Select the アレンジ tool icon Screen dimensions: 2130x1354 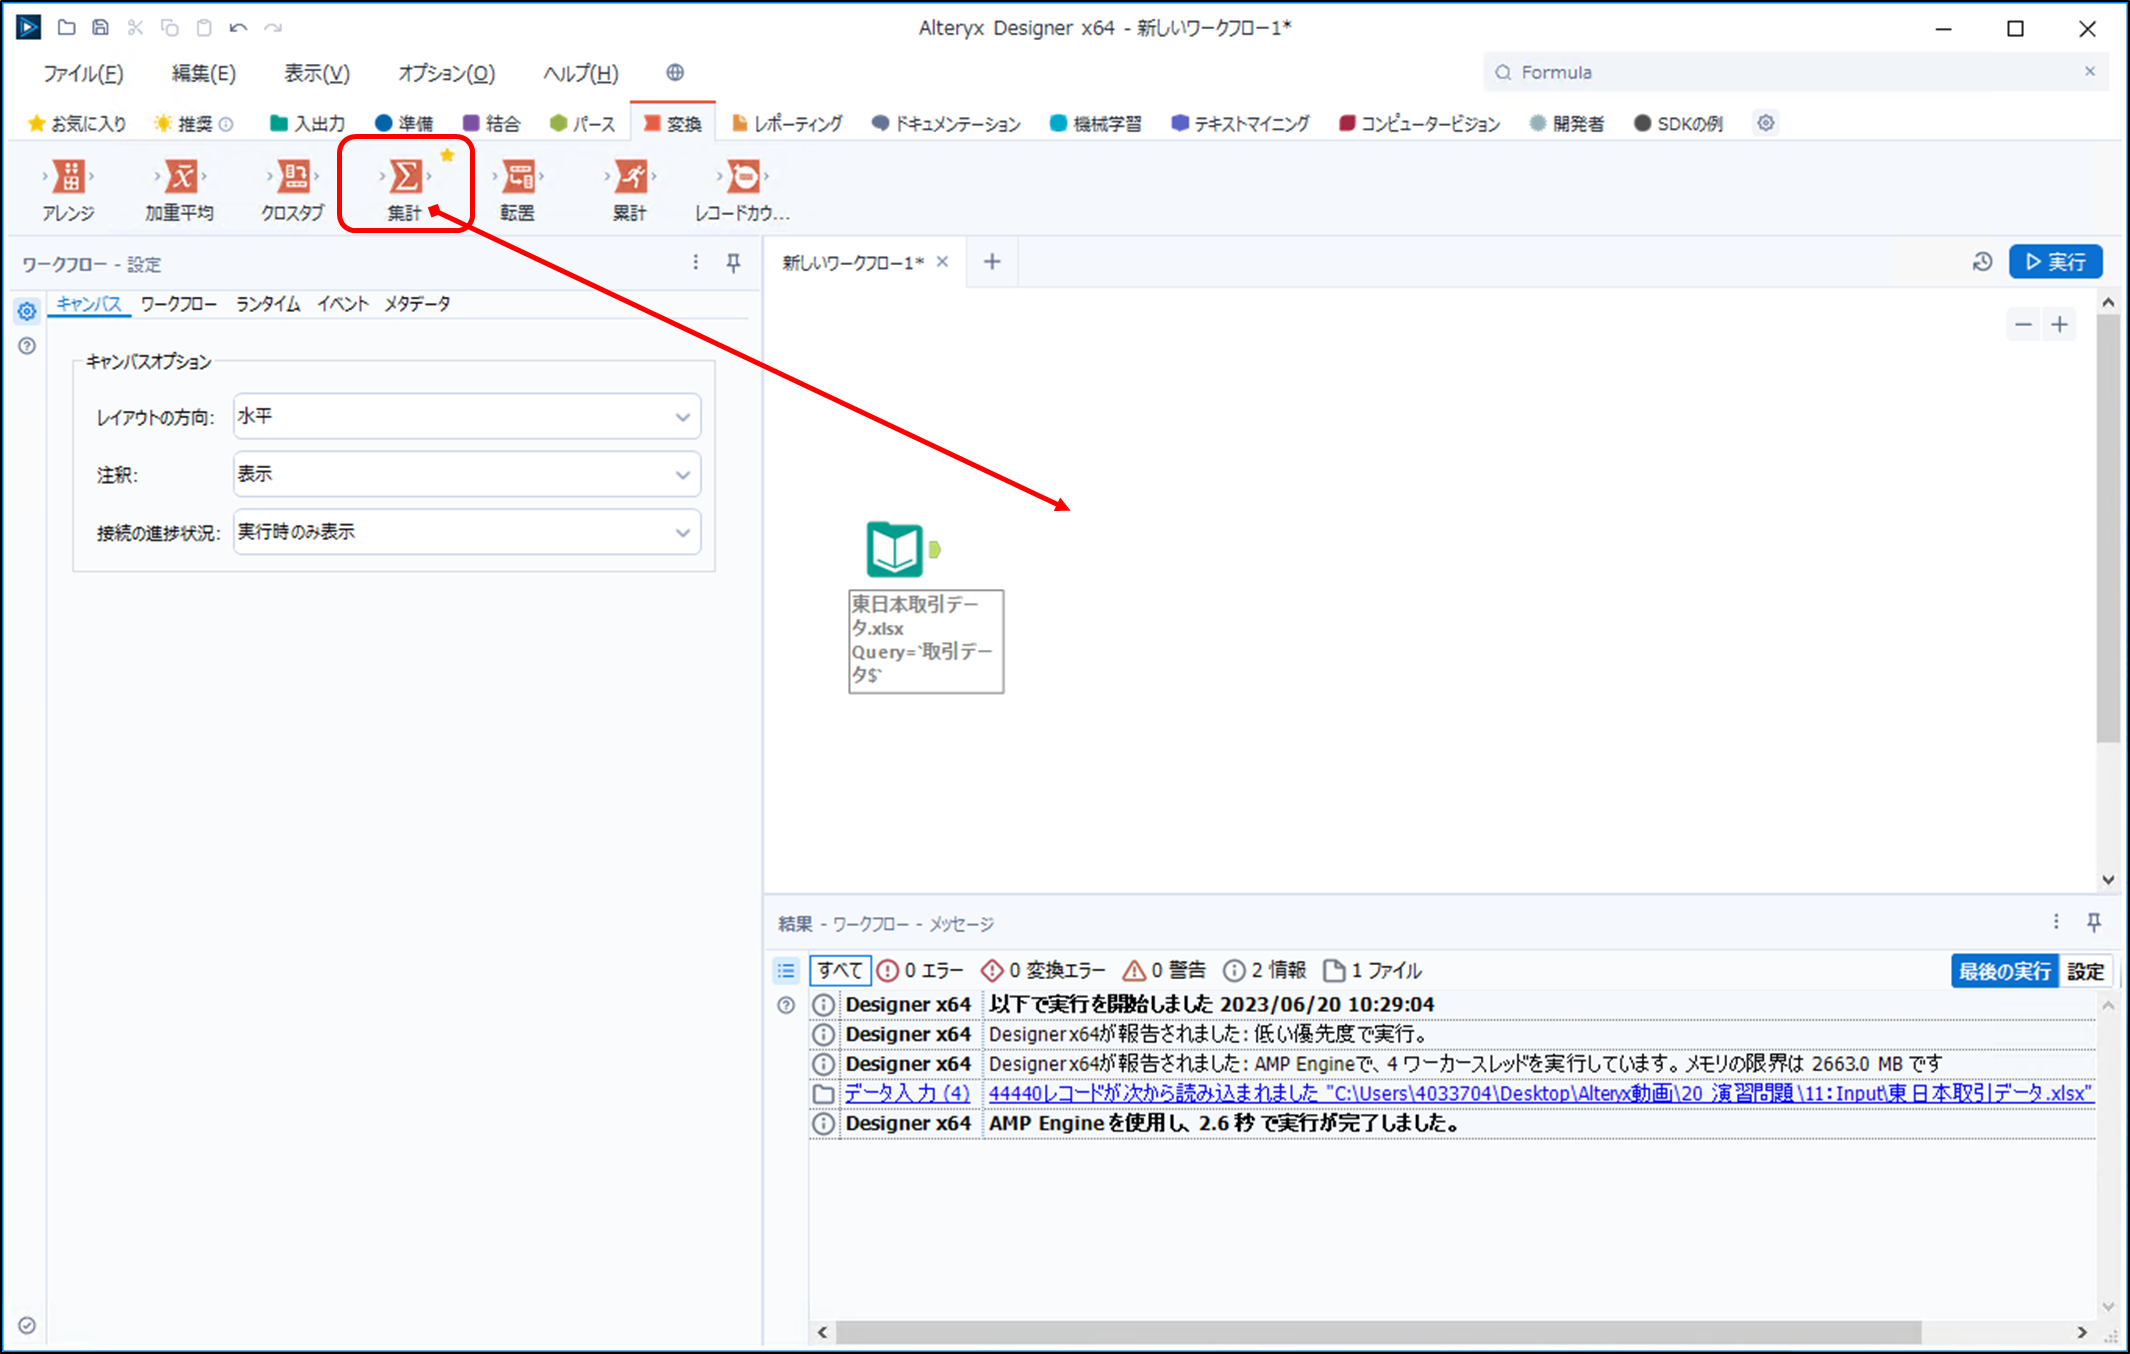(68, 177)
